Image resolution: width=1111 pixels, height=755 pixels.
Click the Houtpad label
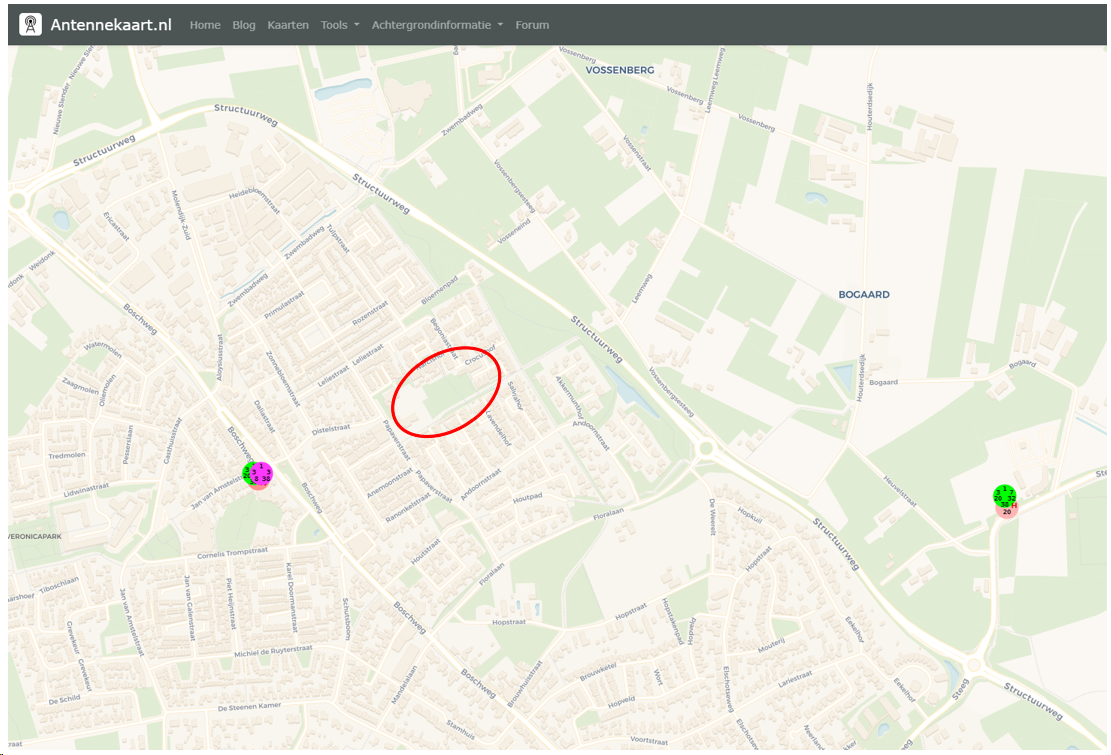point(527,498)
